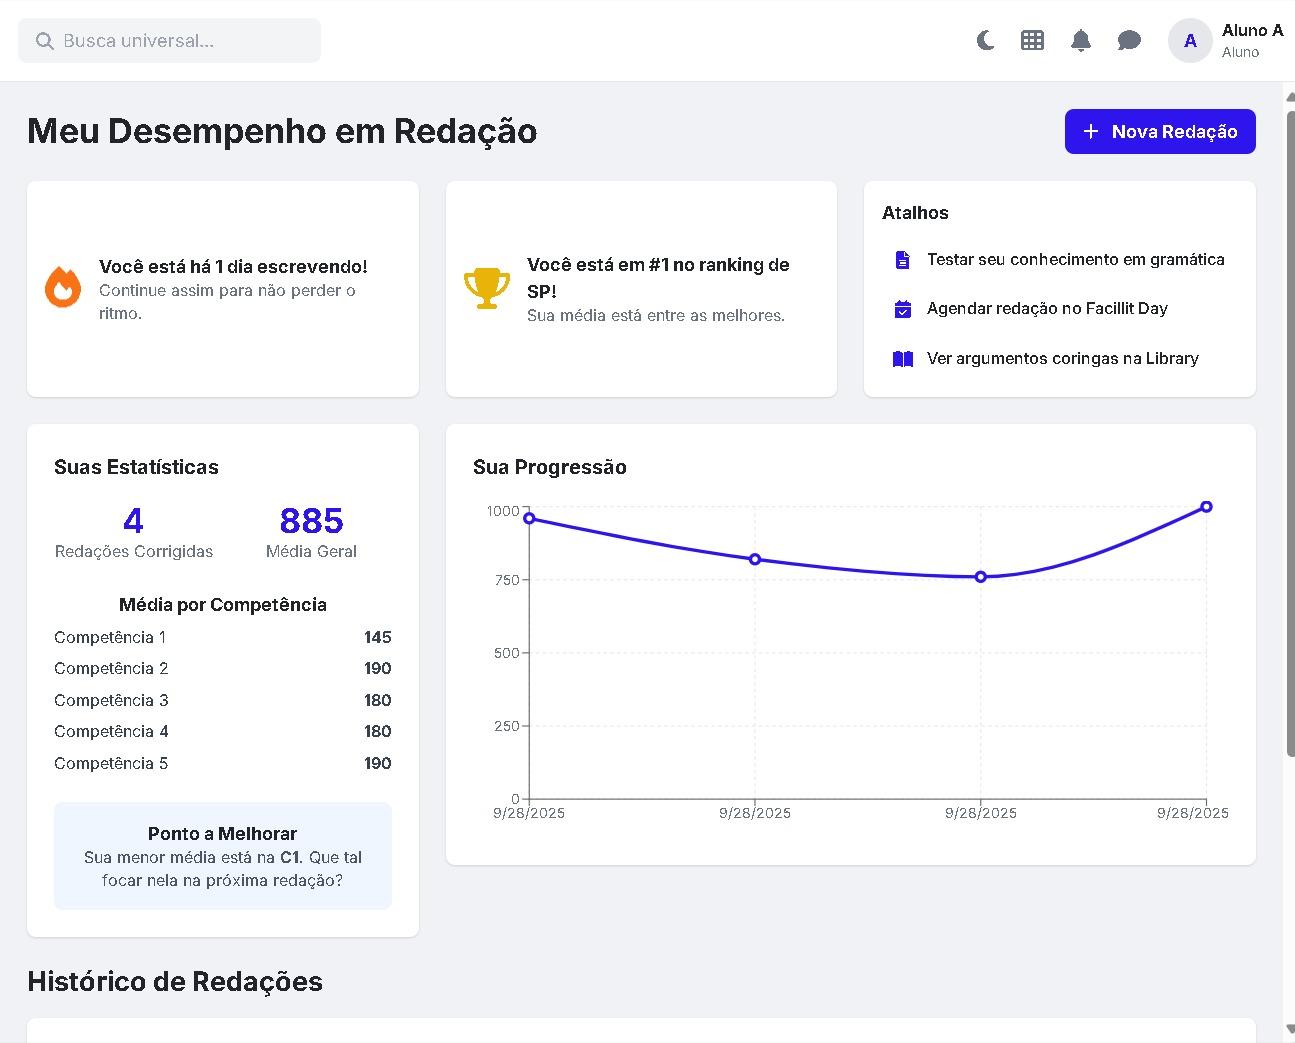Open the apps grid icon
The height and width of the screenshot is (1043, 1295).
pyautogui.click(x=1032, y=40)
